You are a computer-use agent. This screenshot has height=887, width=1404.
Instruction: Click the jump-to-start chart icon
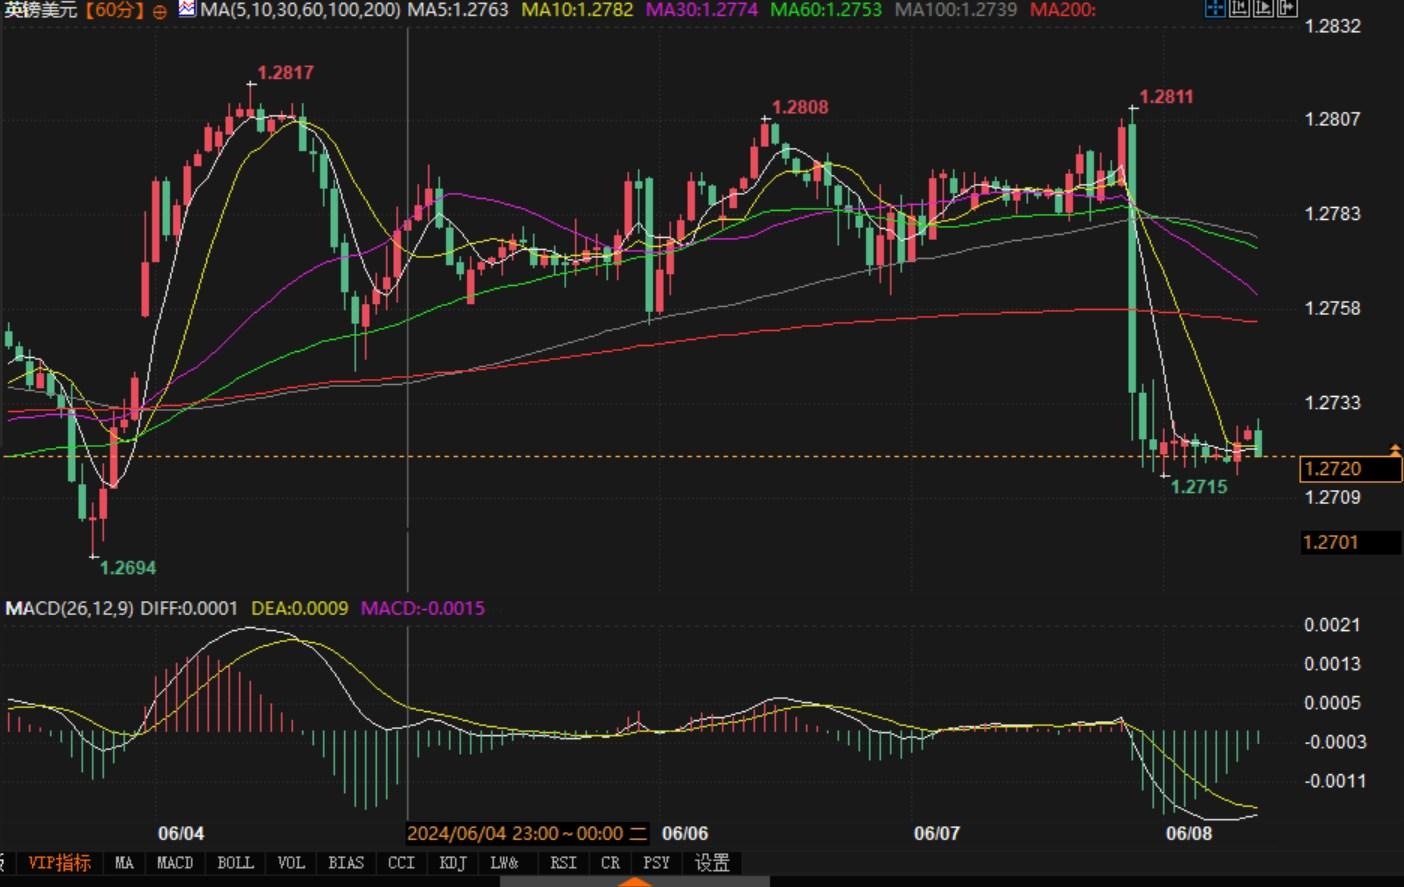(1239, 9)
